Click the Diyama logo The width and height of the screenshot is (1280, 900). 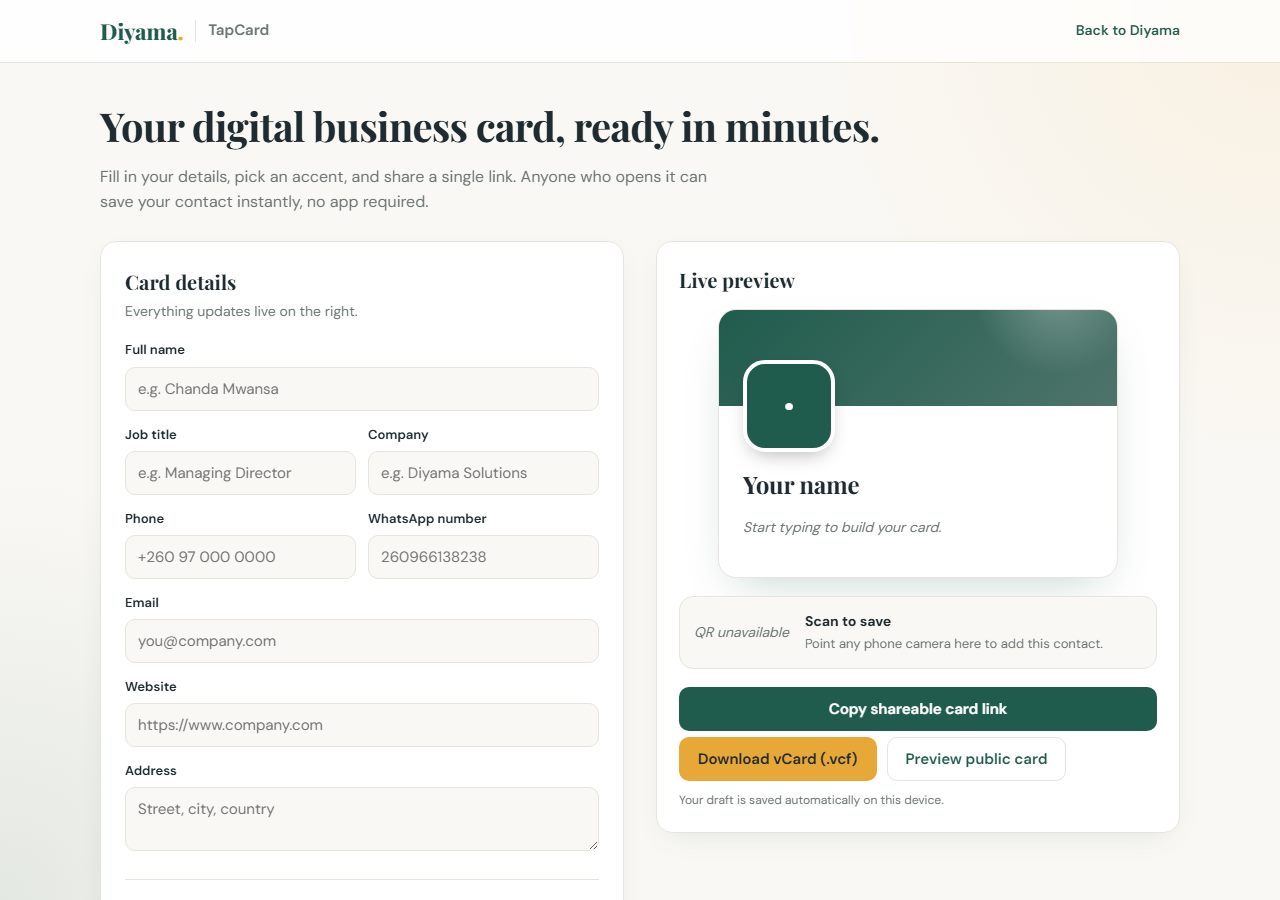pos(141,32)
